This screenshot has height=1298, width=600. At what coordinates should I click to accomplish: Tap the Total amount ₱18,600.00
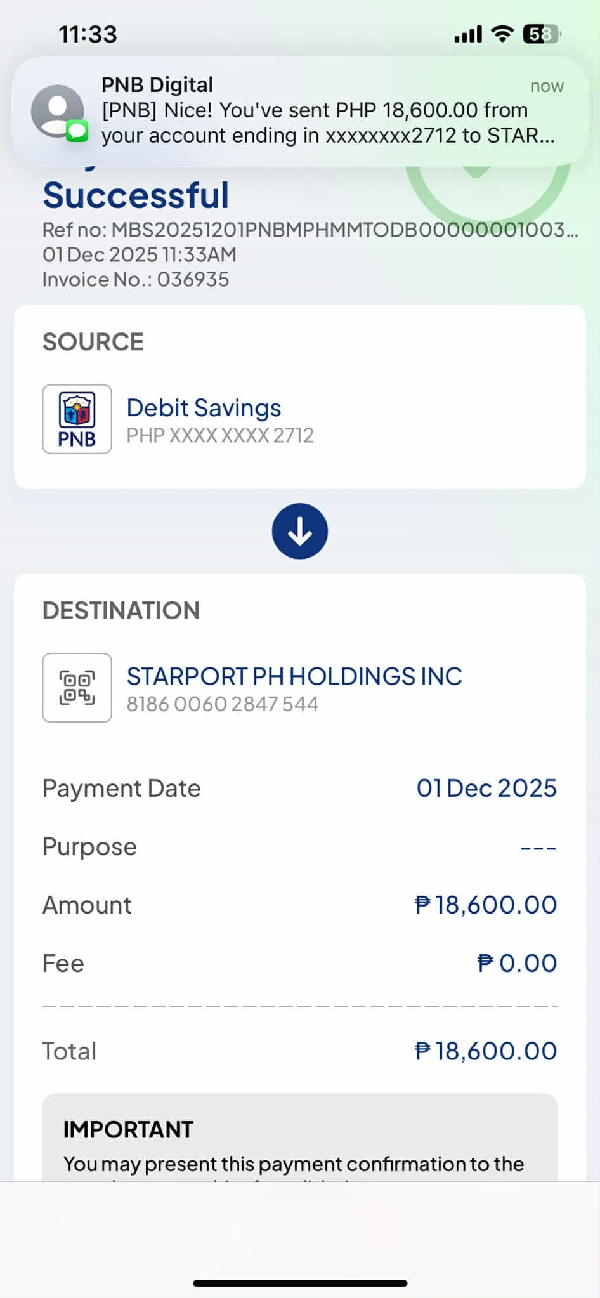click(485, 1051)
